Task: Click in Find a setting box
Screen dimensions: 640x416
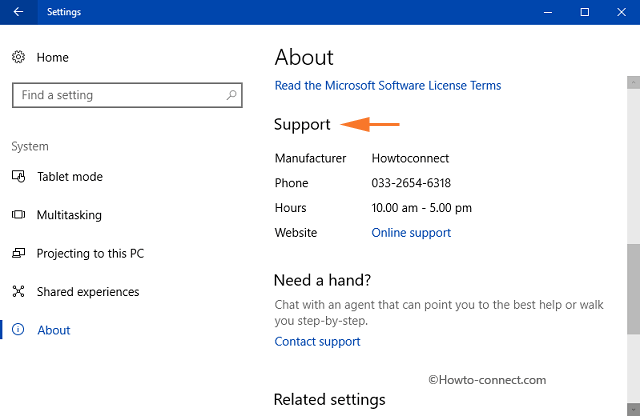Action: (127, 95)
